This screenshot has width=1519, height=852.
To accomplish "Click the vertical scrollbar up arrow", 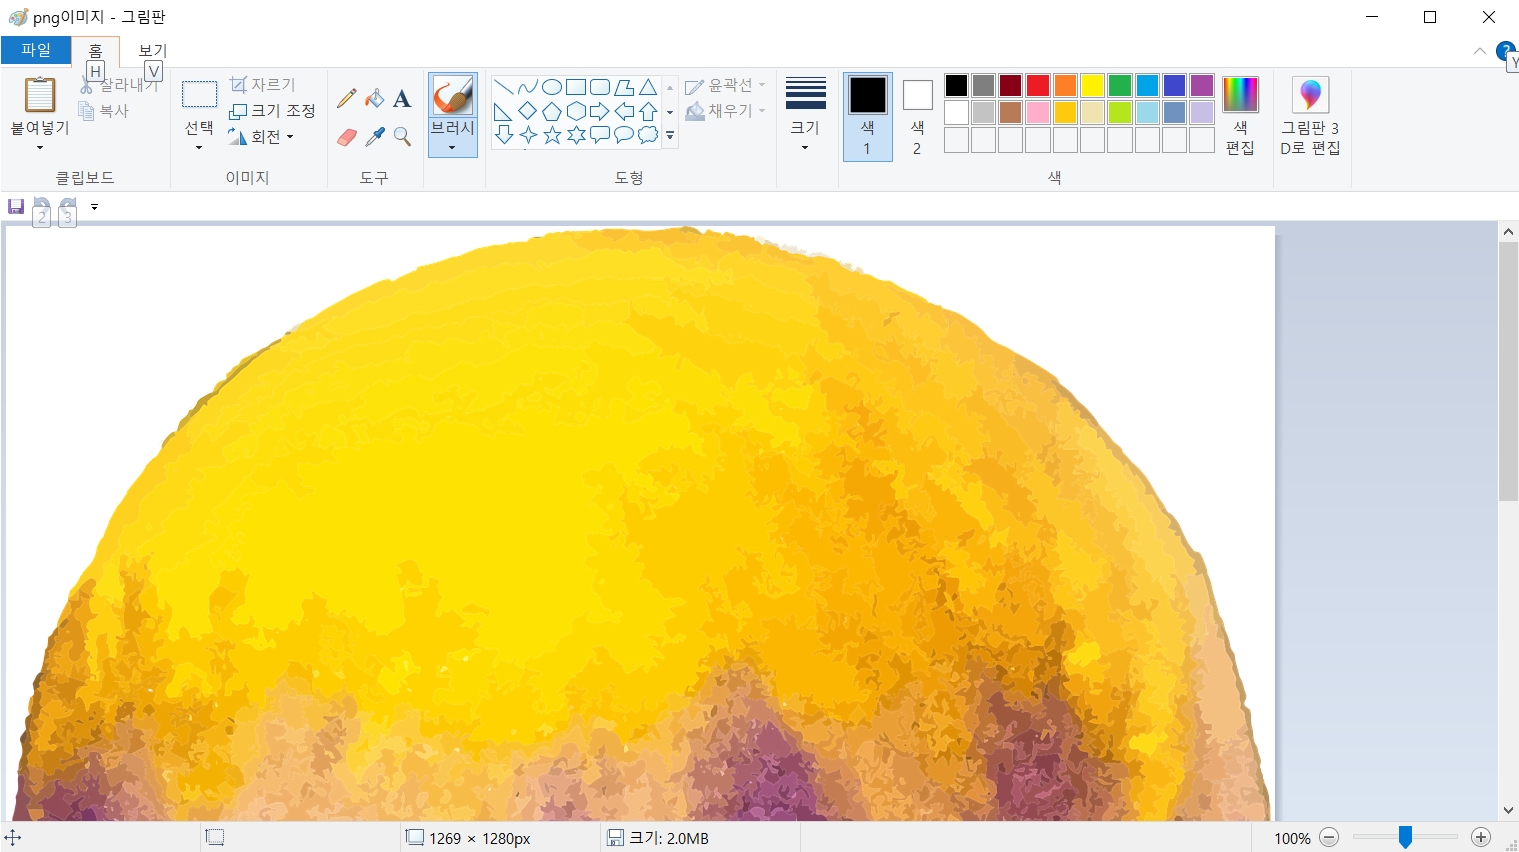I will 1508,232.
